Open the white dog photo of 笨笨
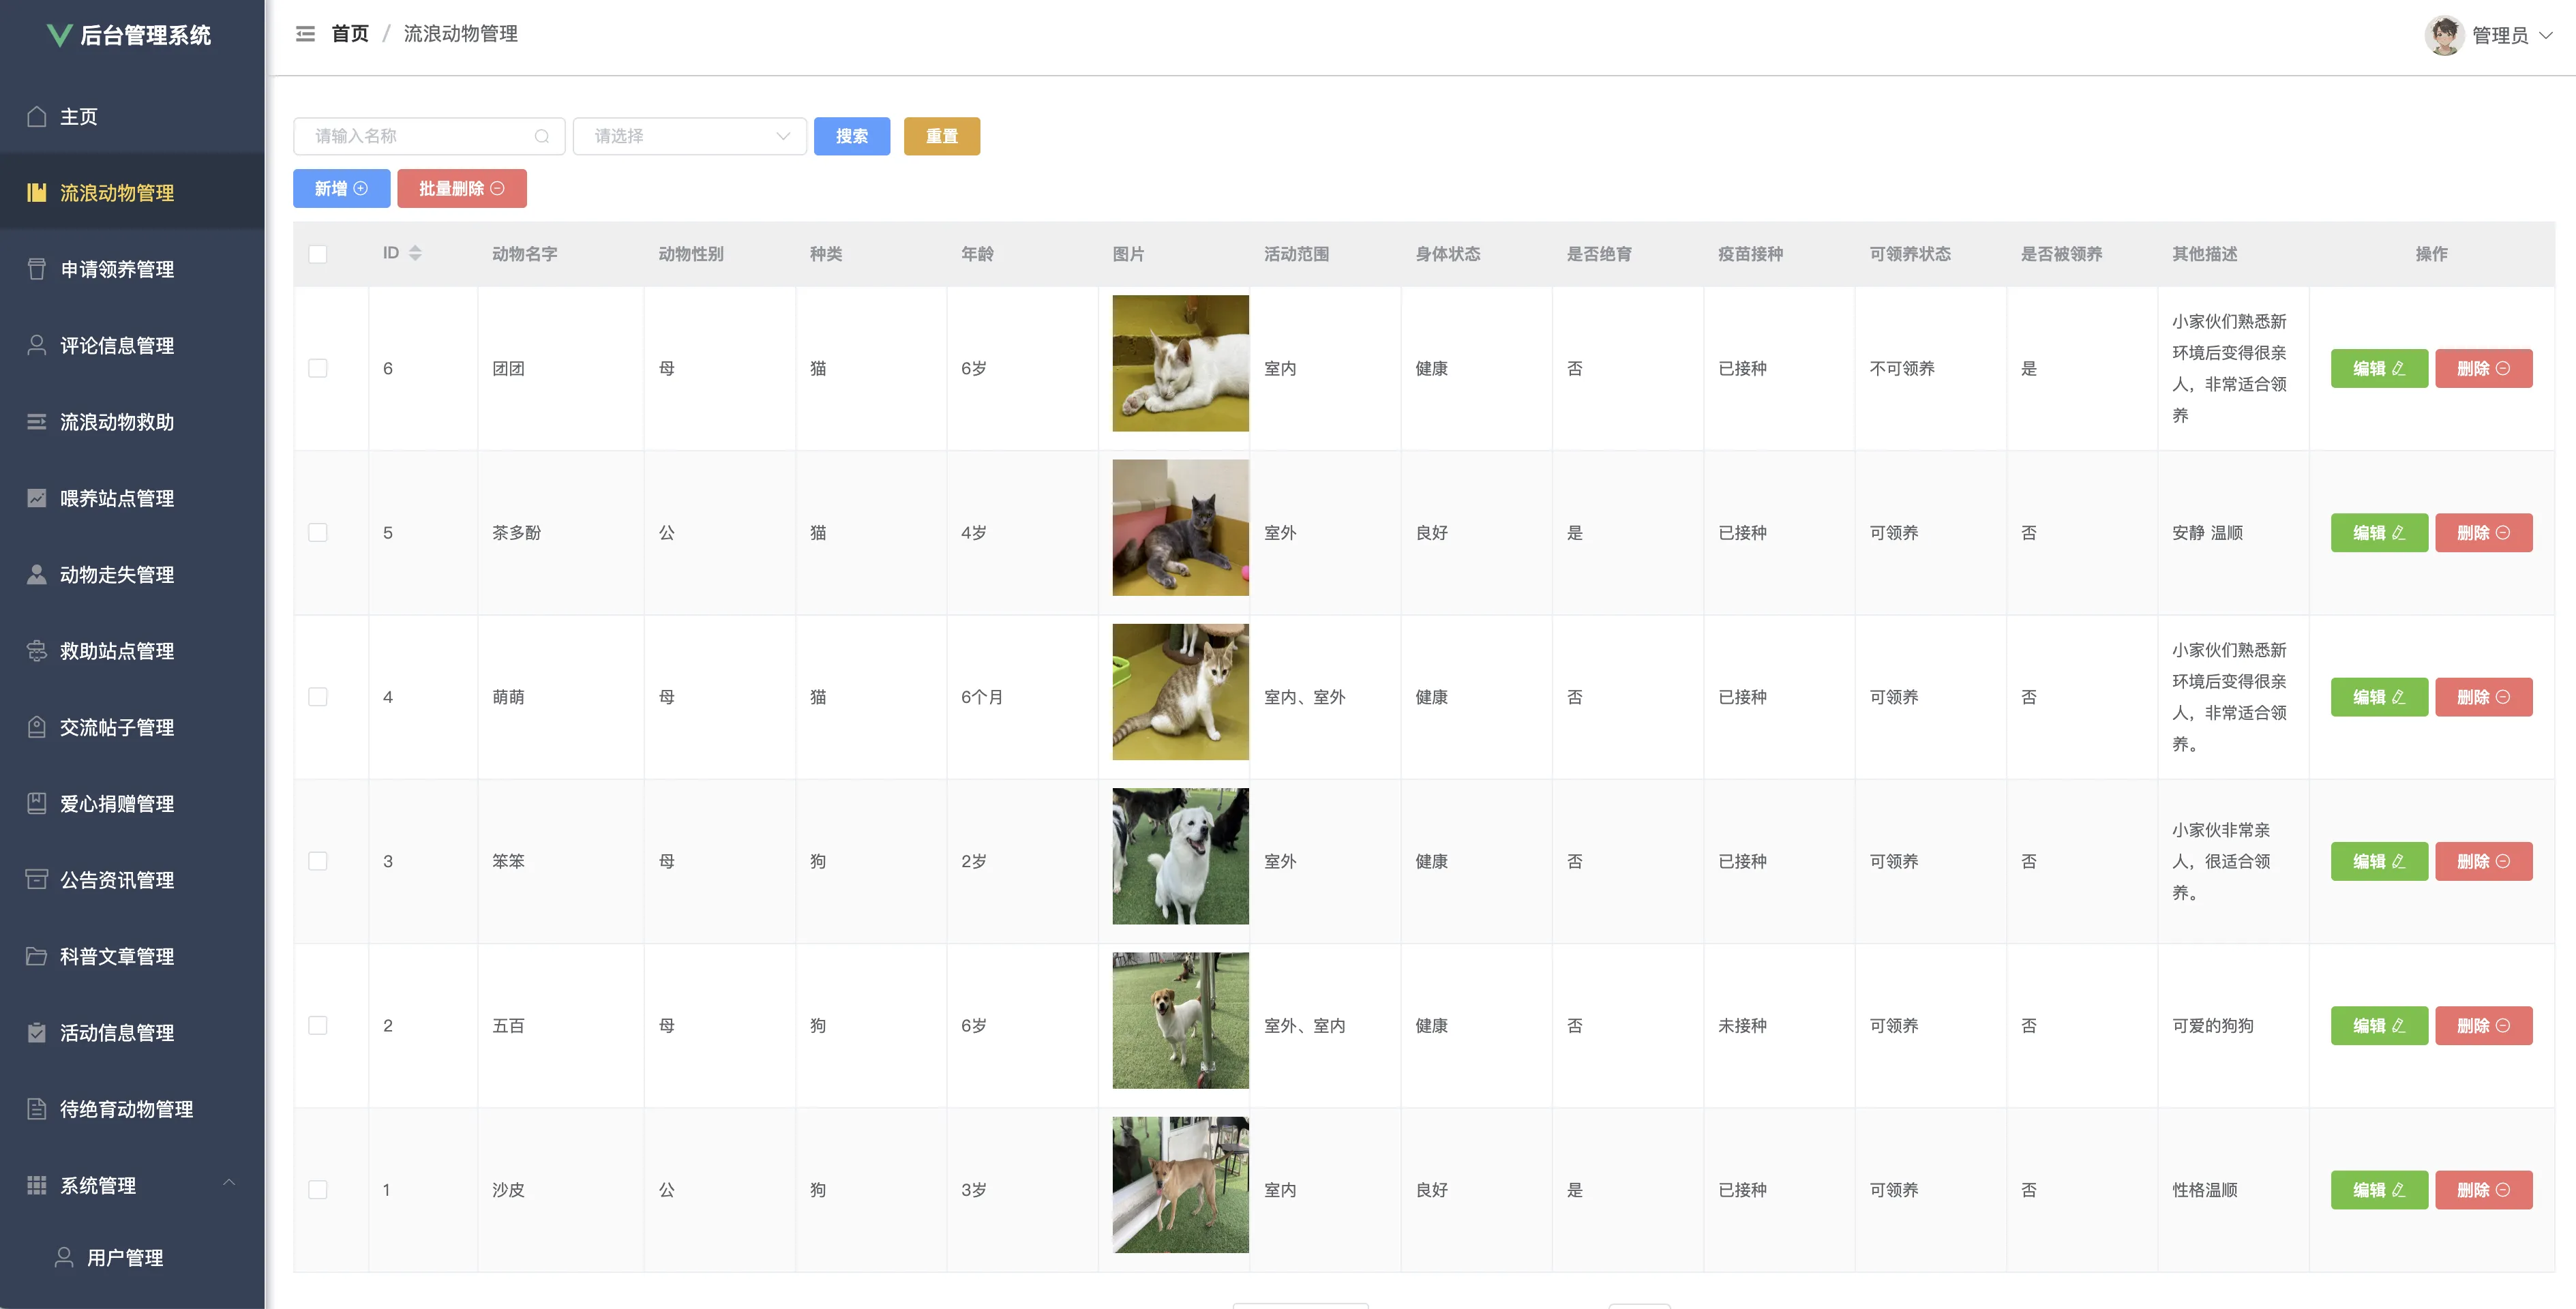 (1180, 856)
